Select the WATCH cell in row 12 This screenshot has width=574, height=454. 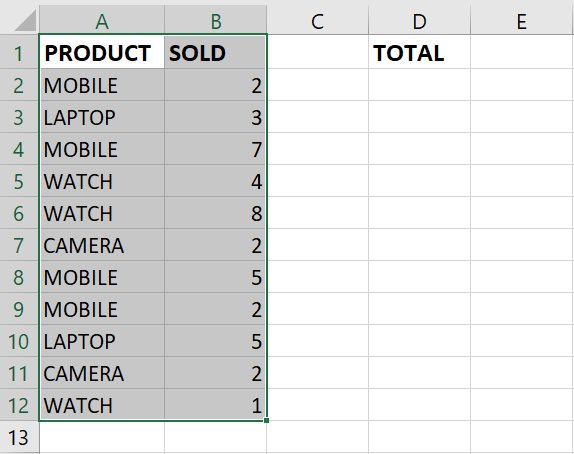(x=102, y=405)
